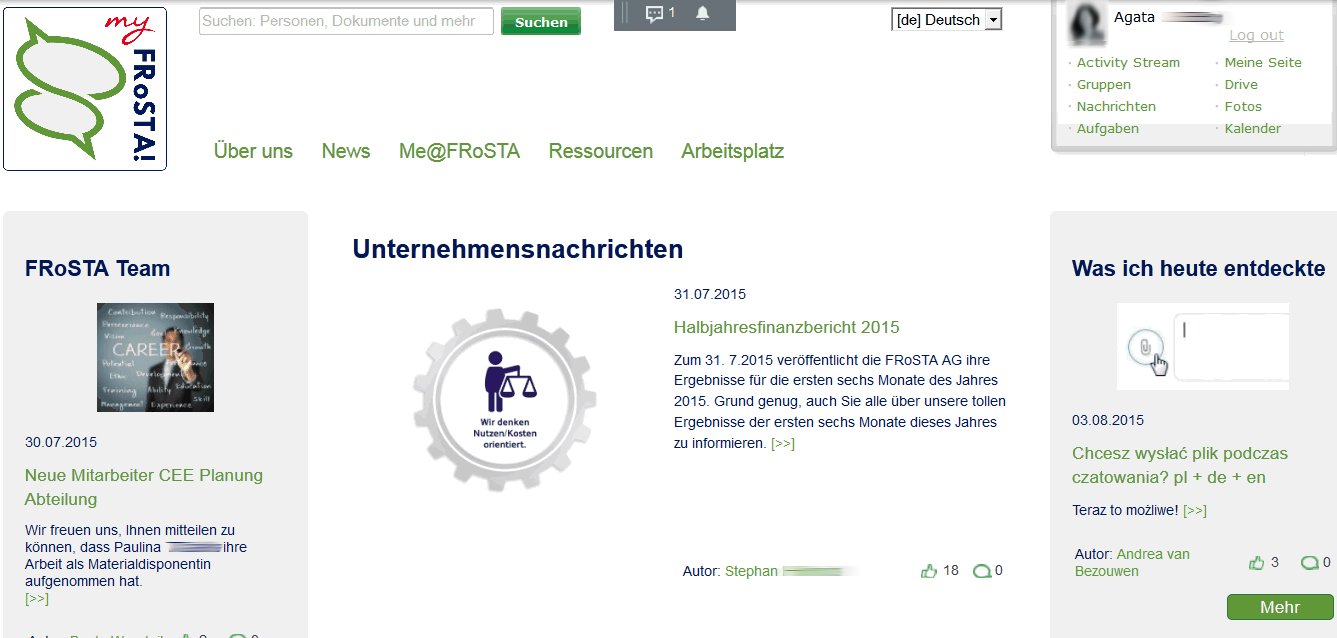1337x638 pixels.
Task: Like the Chcesz wysłać plik post
Action: (1257, 563)
